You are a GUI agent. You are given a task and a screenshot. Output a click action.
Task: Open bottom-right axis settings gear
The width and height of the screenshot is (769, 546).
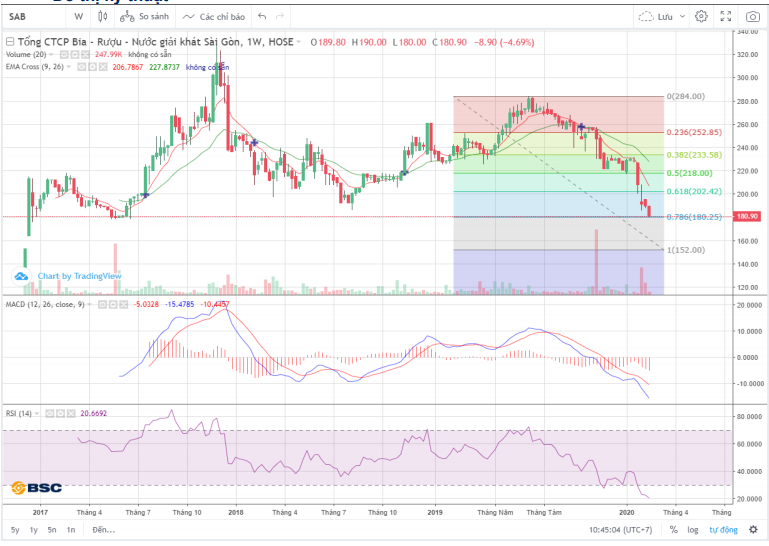click(753, 530)
